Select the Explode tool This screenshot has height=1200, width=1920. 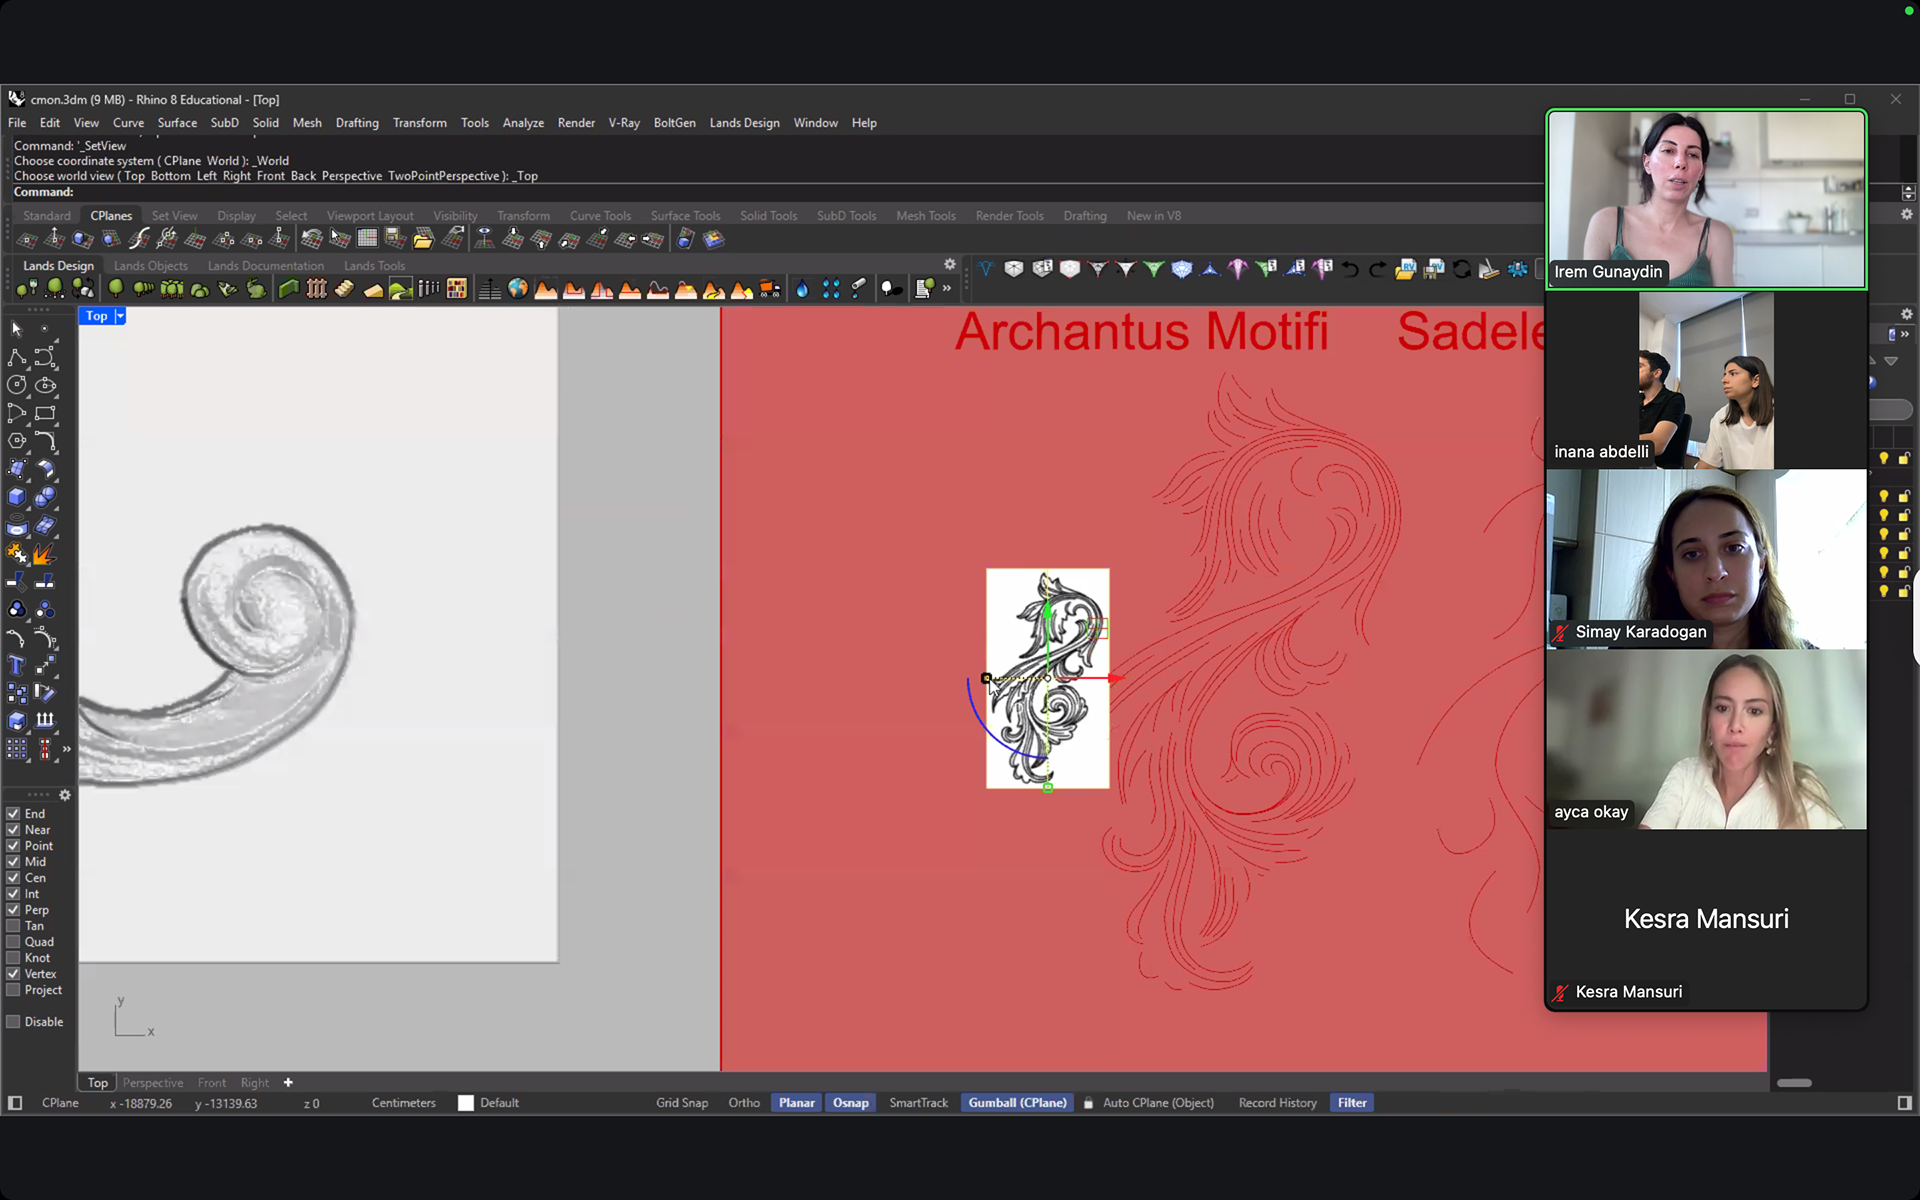pyautogui.click(x=45, y=553)
